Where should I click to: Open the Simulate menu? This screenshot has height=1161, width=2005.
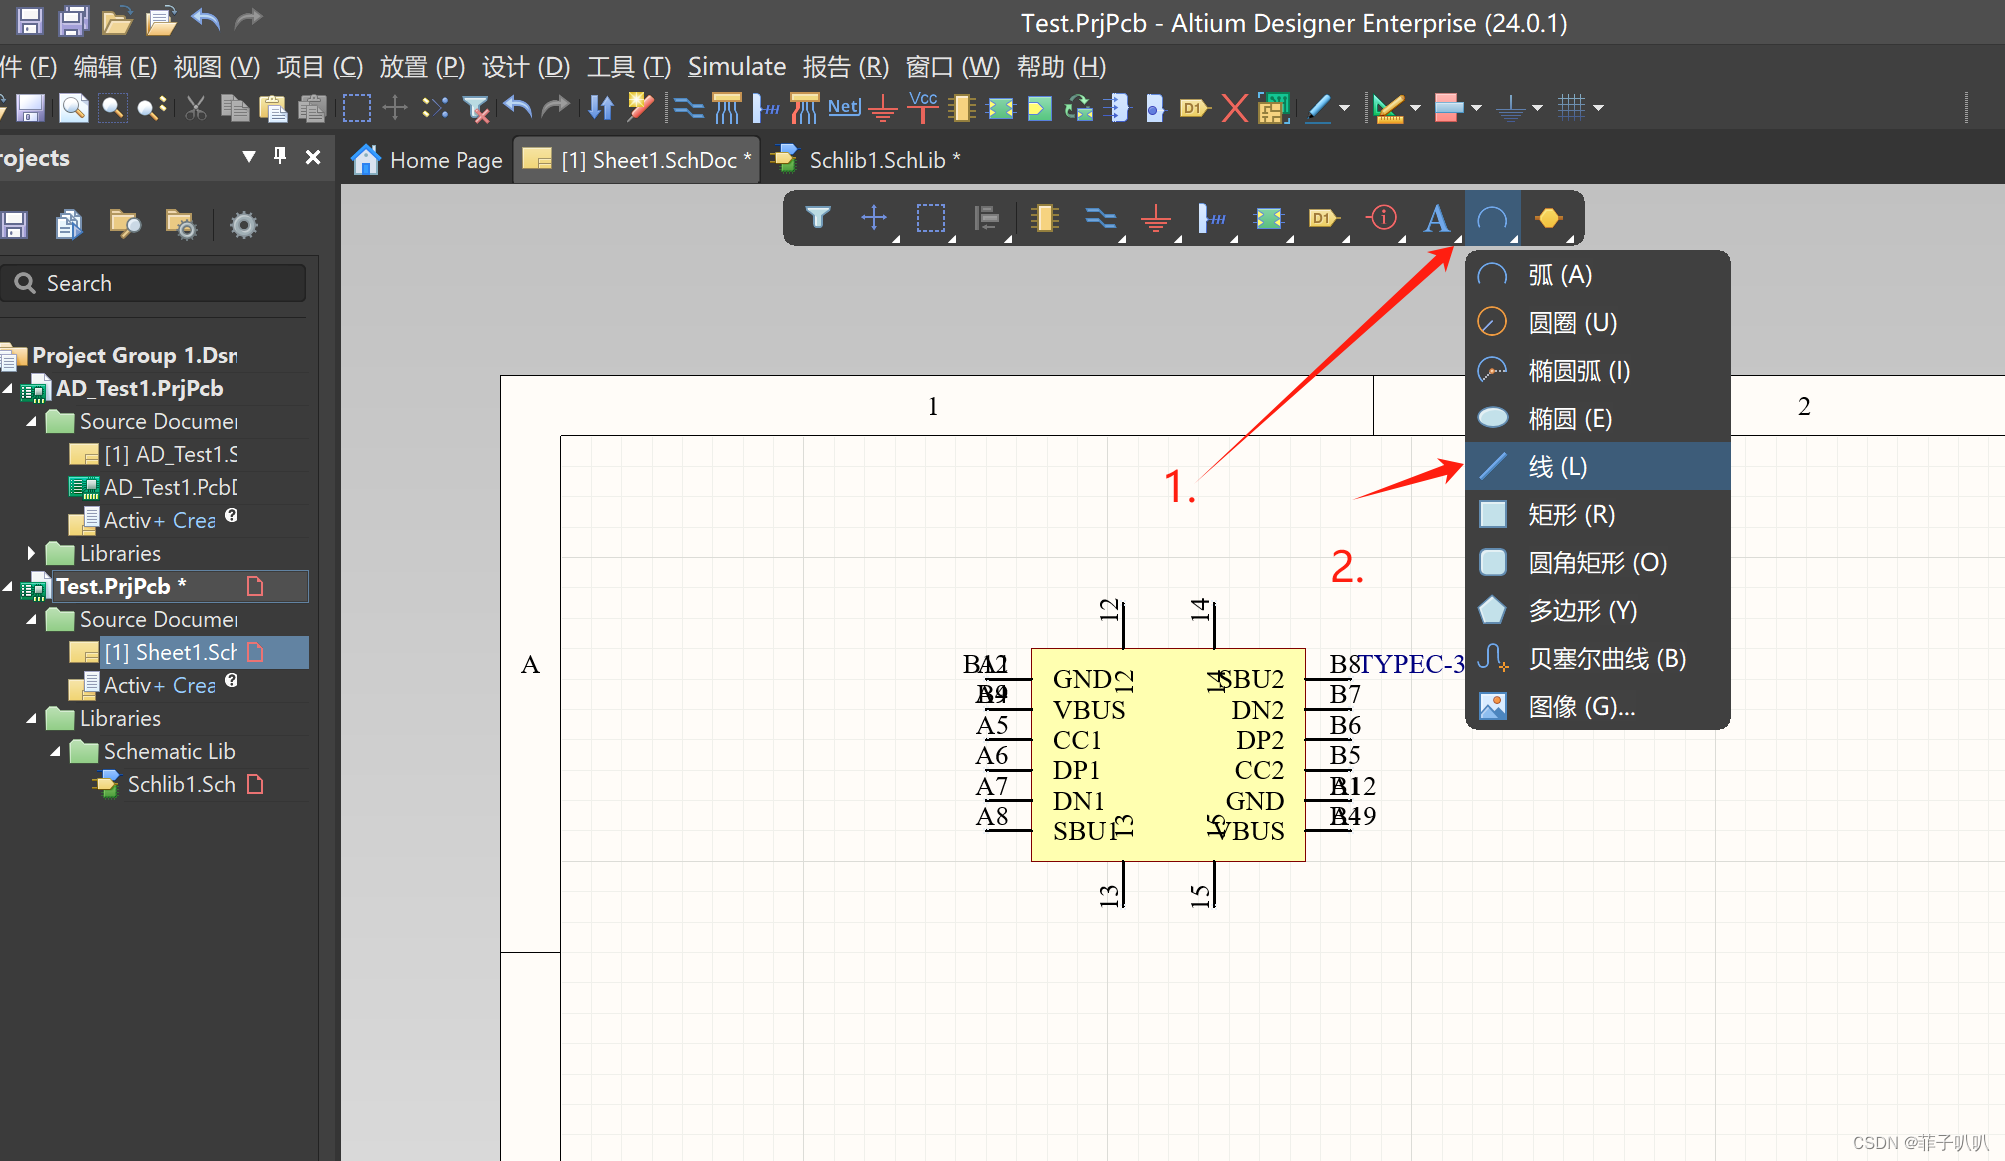737,67
